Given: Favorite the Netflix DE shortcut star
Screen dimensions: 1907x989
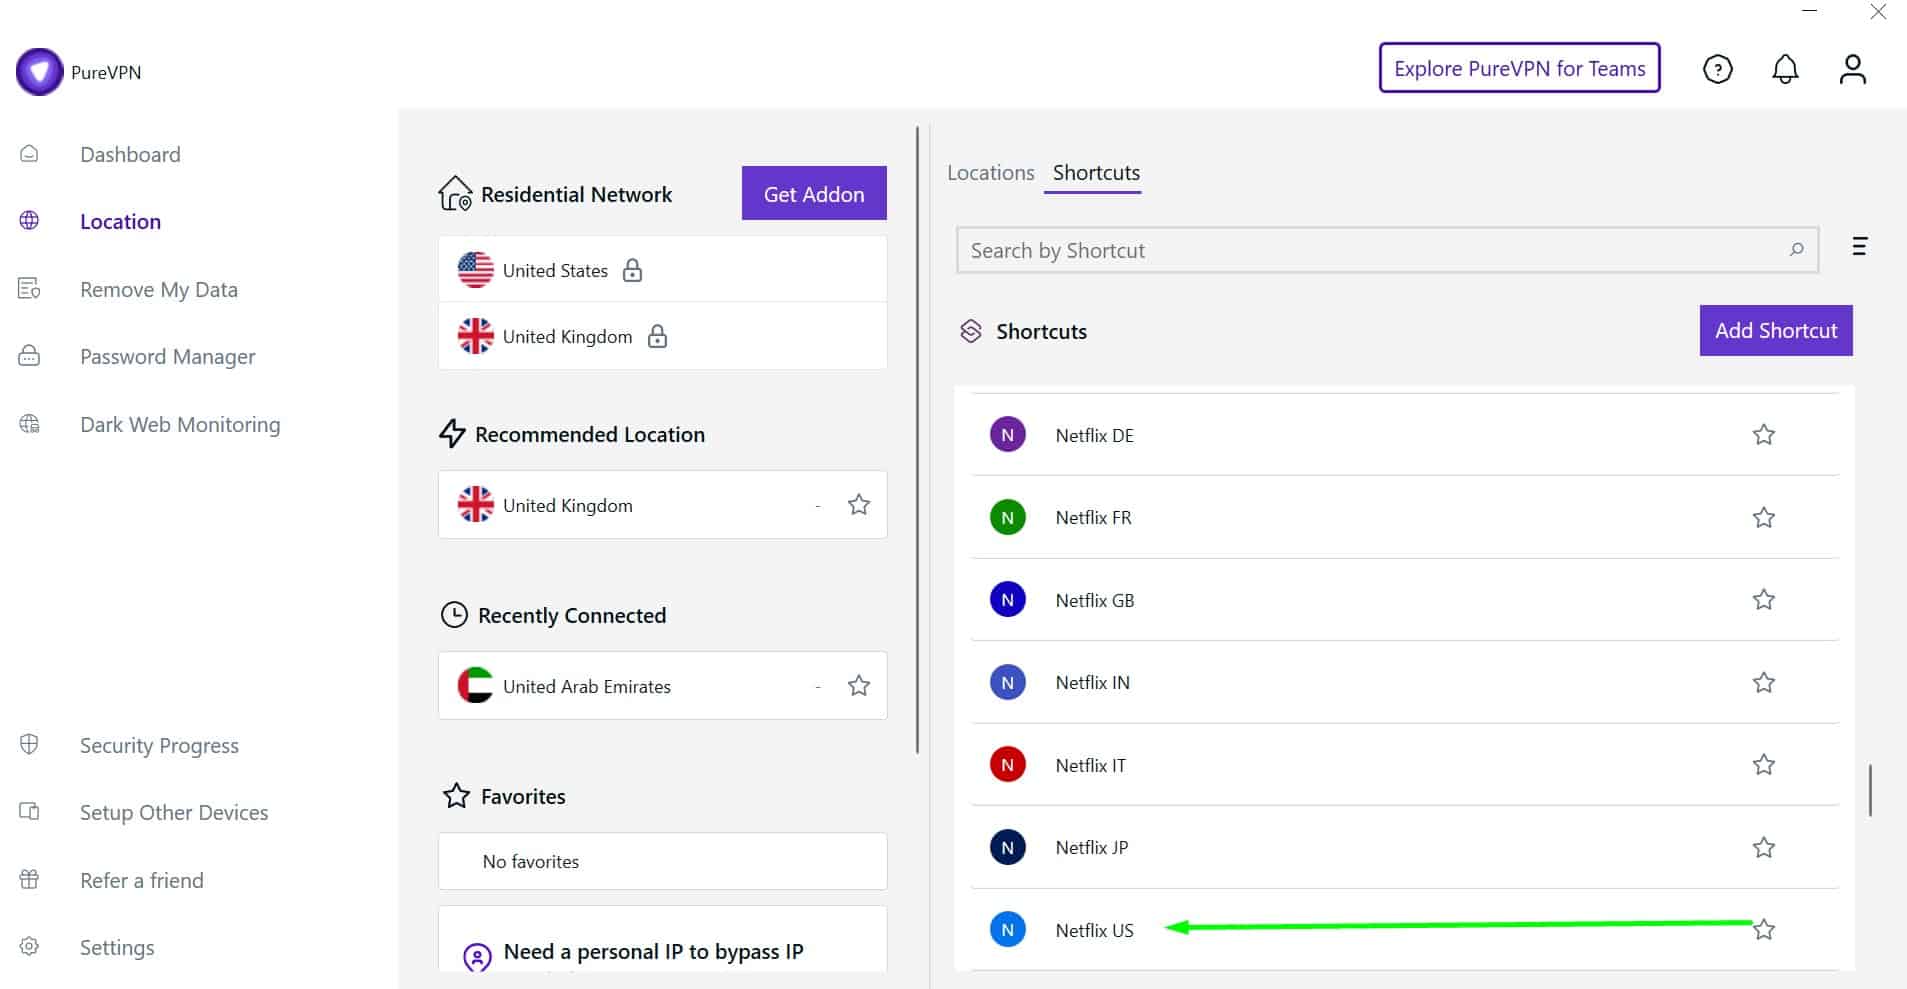Looking at the screenshot, I should point(1763,435).
